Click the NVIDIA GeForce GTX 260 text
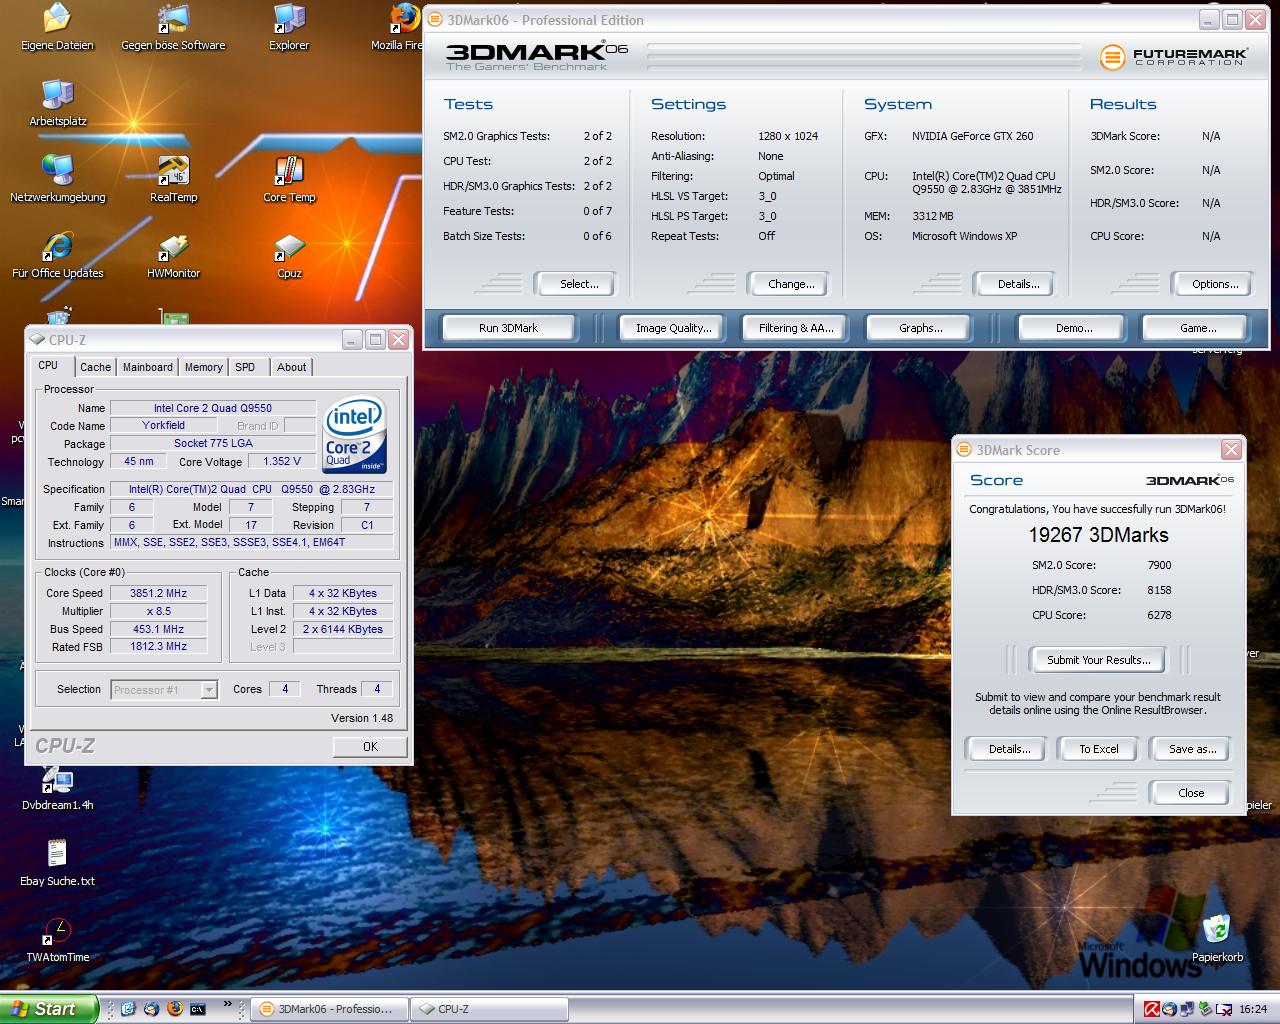Image resolution: width=1280 pixels, height=1024 pixels. (x=972, y=136)
